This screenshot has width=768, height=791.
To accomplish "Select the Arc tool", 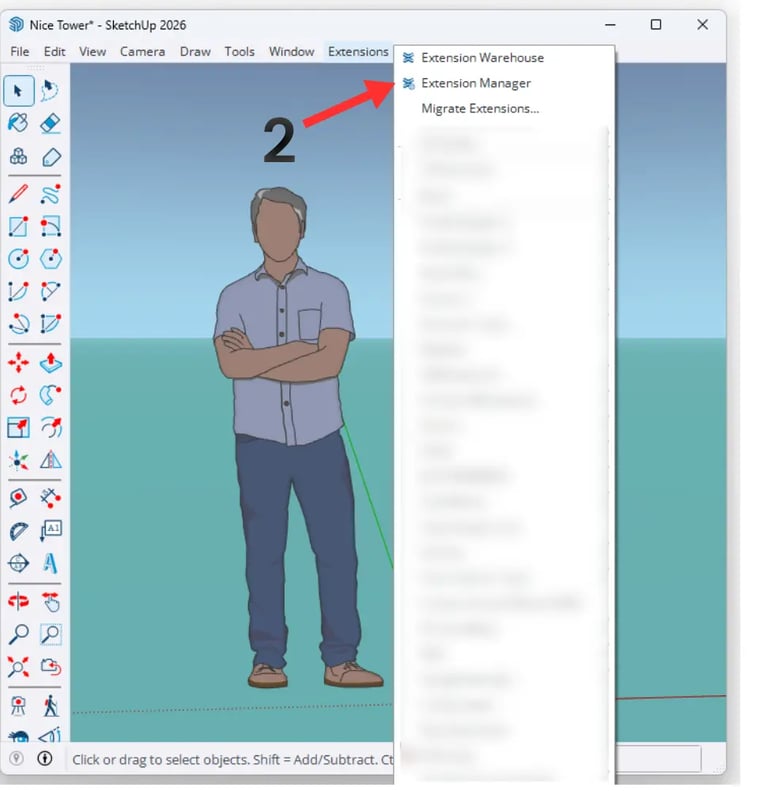I will coord(19,292).
